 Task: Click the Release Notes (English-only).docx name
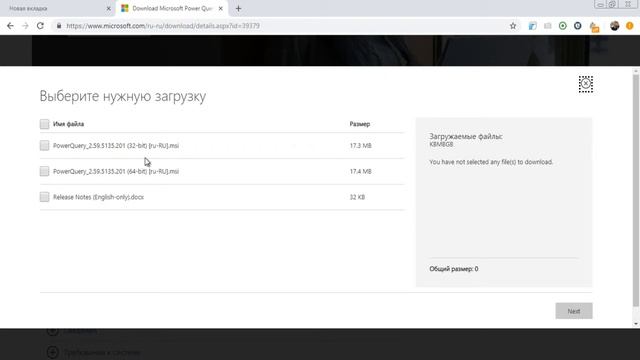pos(98,197)
